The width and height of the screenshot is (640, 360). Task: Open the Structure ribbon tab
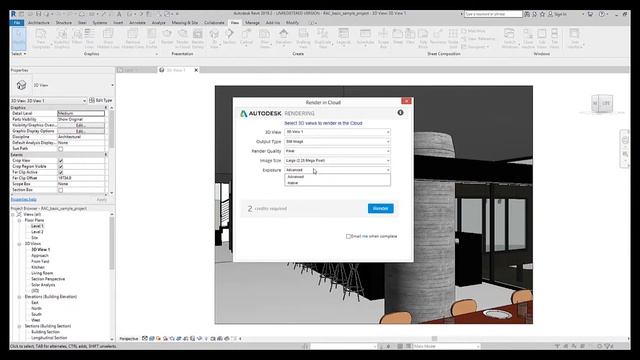tap(64, 23)
